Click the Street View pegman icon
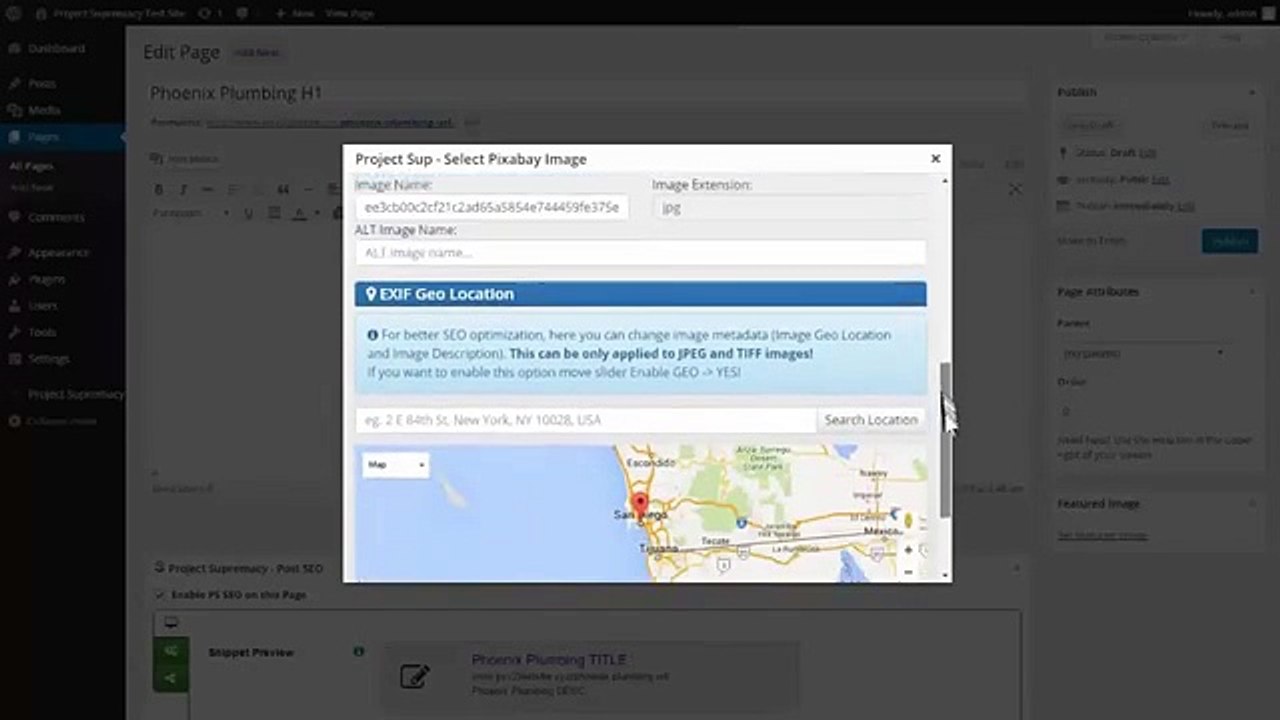 908,521
